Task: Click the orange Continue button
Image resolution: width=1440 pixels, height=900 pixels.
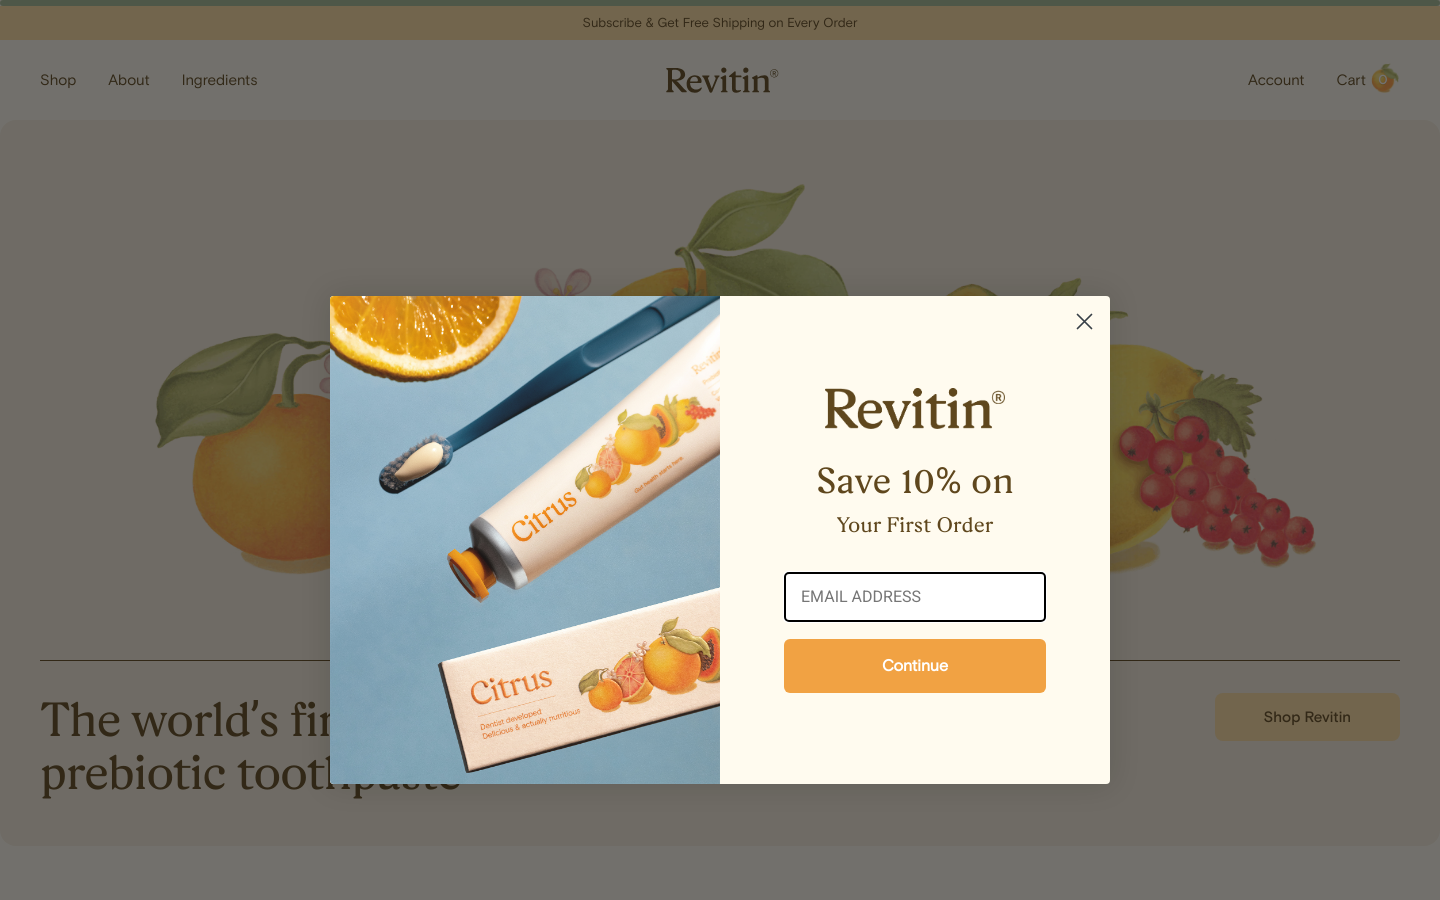Action: tap(915, 666)
